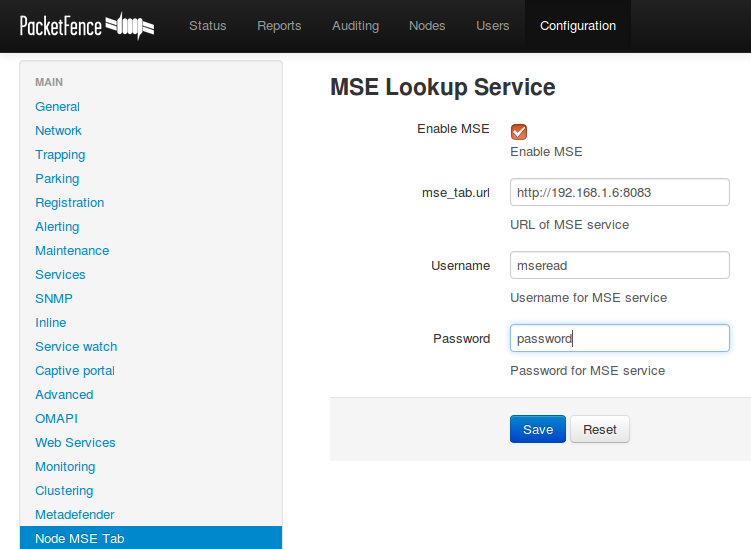The height and width of the screenshot is (549, 751).
Task: Open Service watch settings
Action: (76, 346)
